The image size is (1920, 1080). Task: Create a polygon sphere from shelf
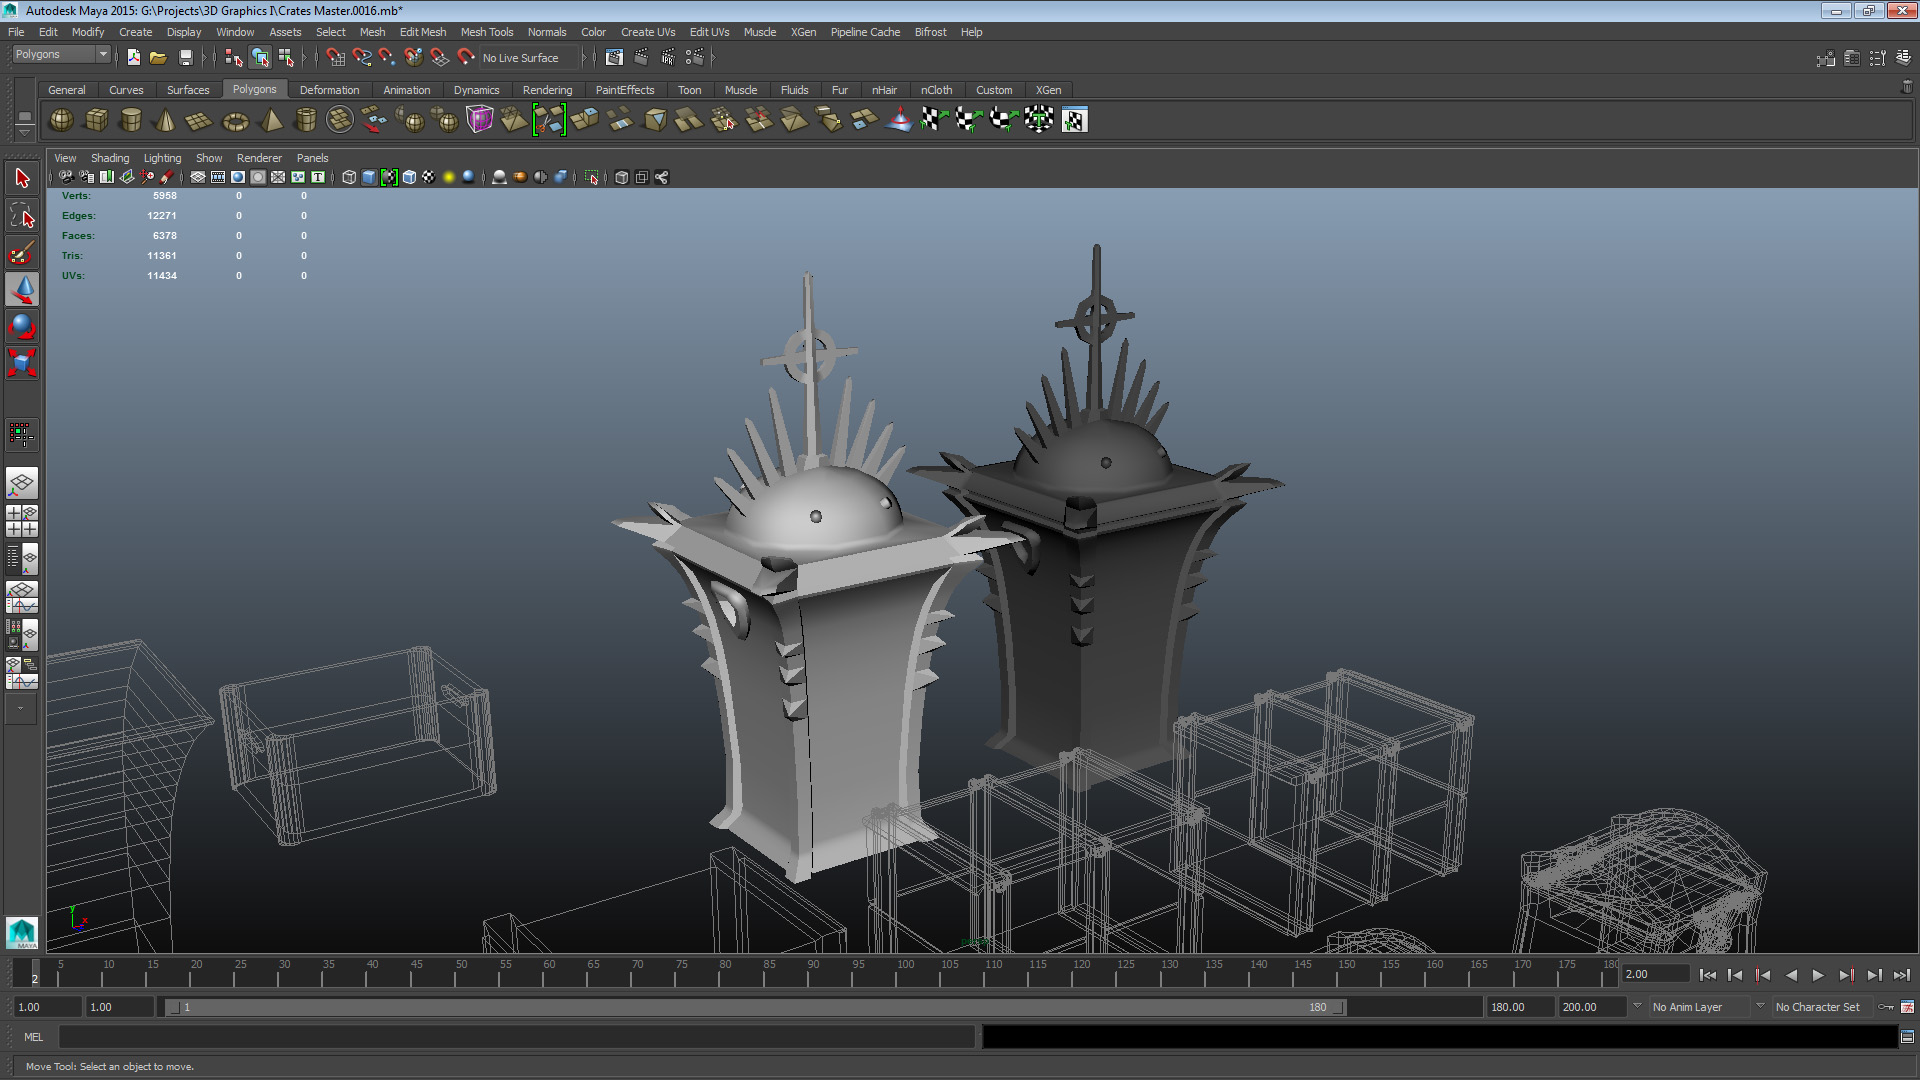pyautogui.click(x=61, y=120)
